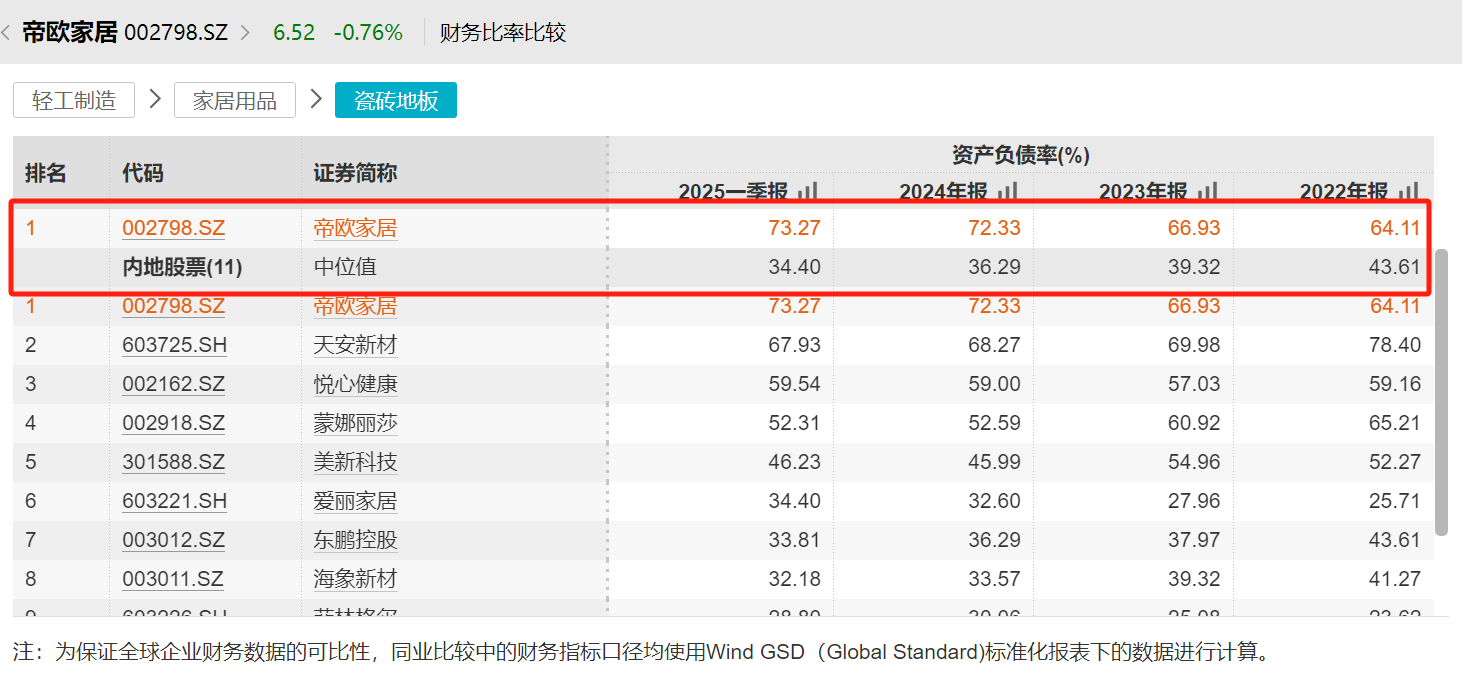Open stock code link 003012.SZ
Image resolution: width=1462 pixels, height=681 pixels.
[173, 540]
